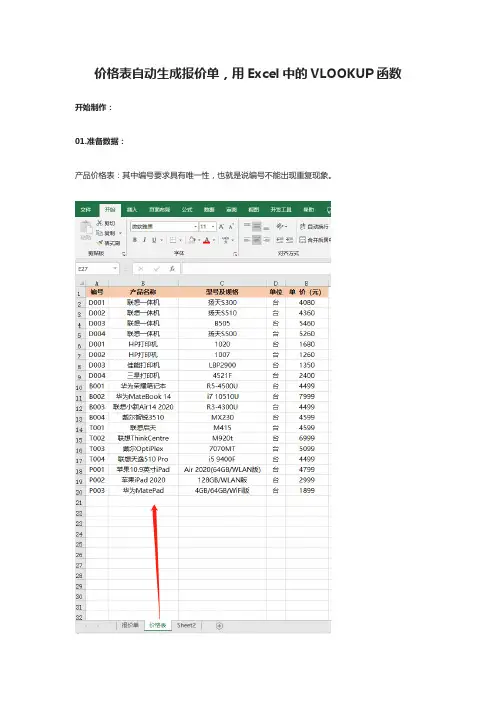Select column C header
496x702 pixels.
[x=222, y=283]
